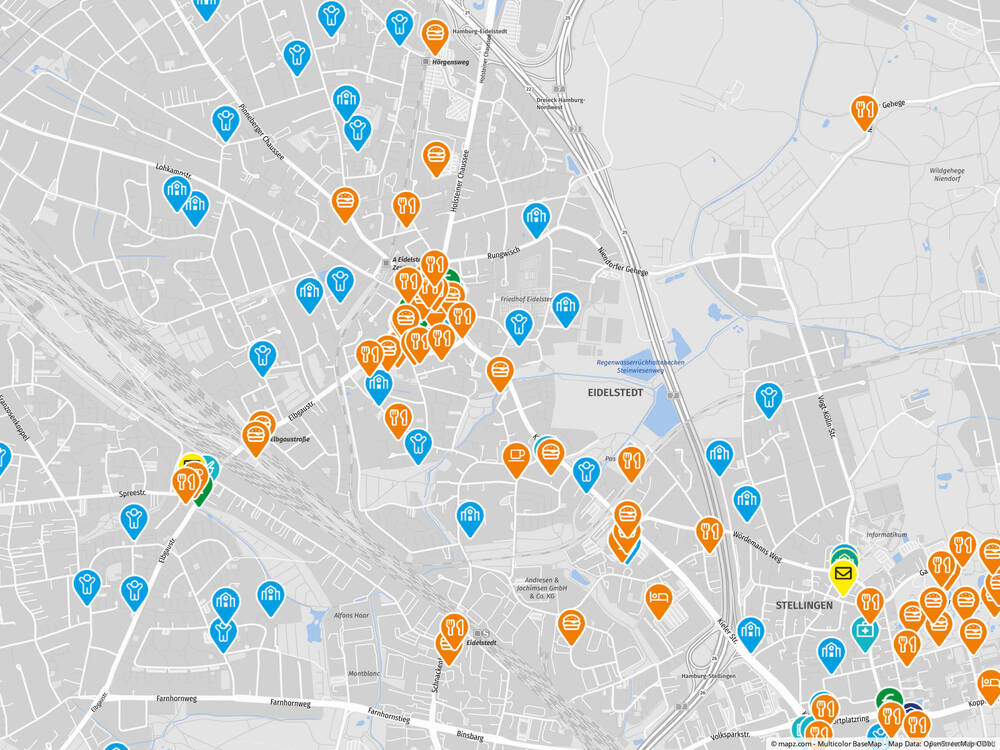This screenshot has height=750, width=1000.
Task: Click the burger marker at Elbgaustraße station
Action: 256,436
